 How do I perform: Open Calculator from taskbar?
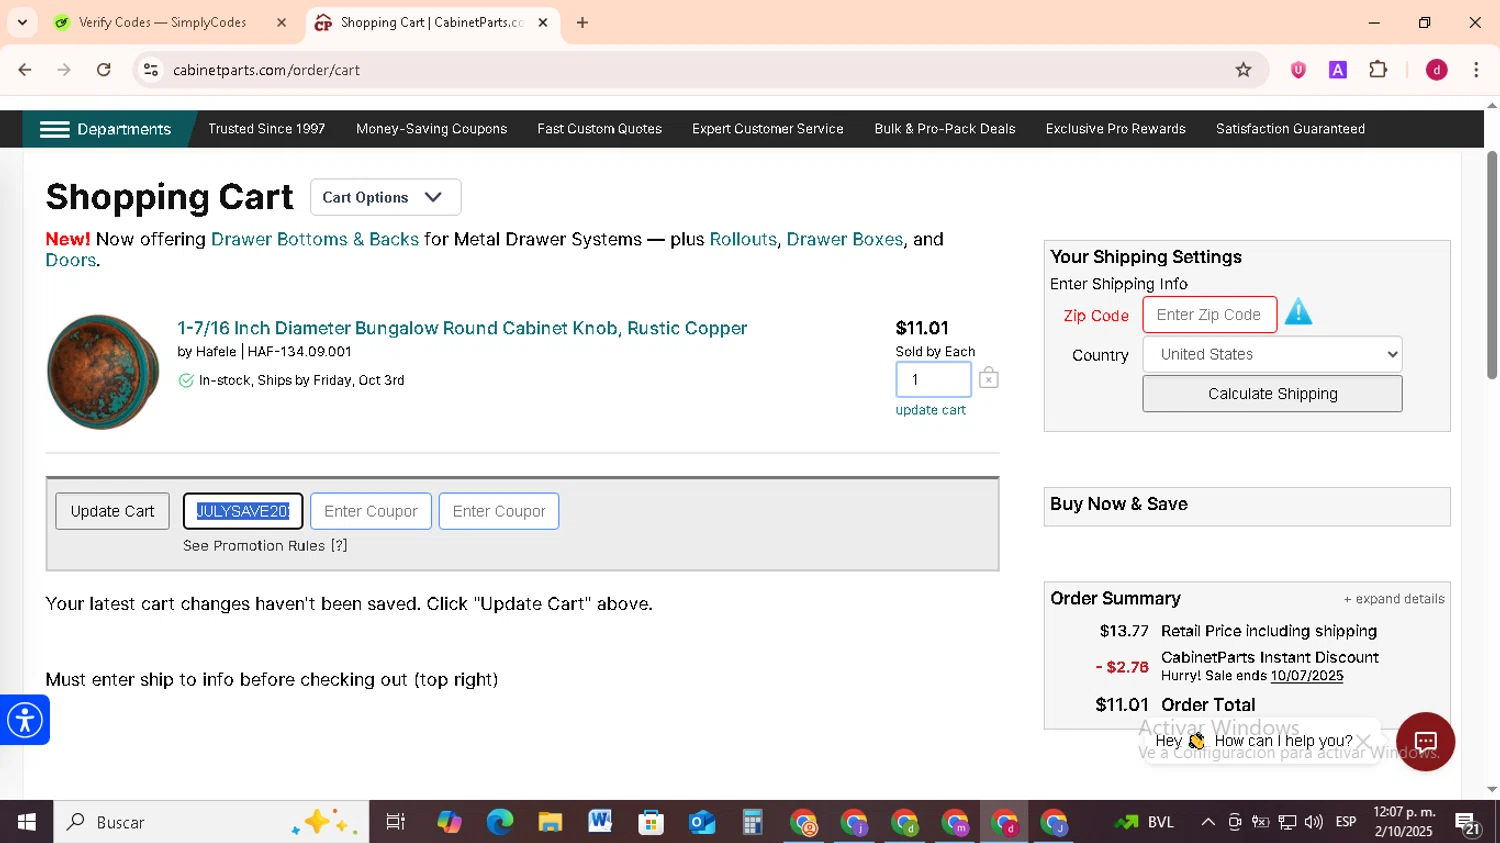click(752, 822)
